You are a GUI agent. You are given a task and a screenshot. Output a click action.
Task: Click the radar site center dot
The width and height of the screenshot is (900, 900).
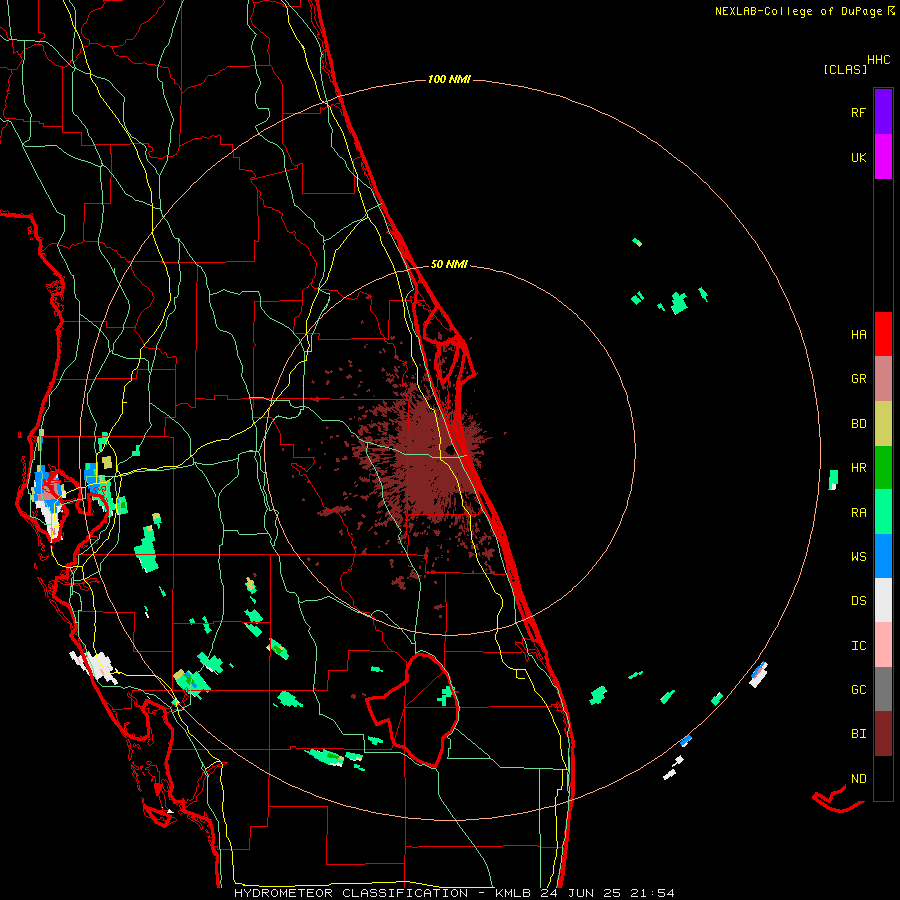tap(450, 450)
